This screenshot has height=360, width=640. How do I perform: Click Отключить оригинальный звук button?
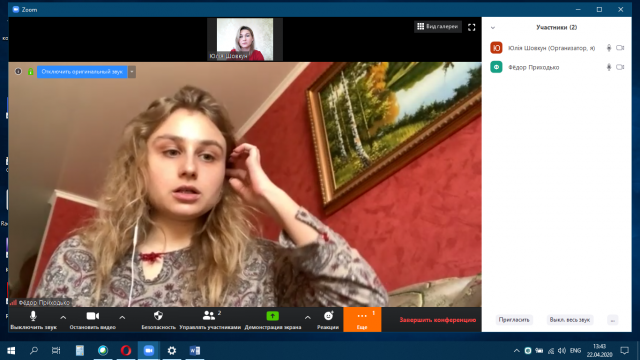pyautogui.click(x=82, y=72)
